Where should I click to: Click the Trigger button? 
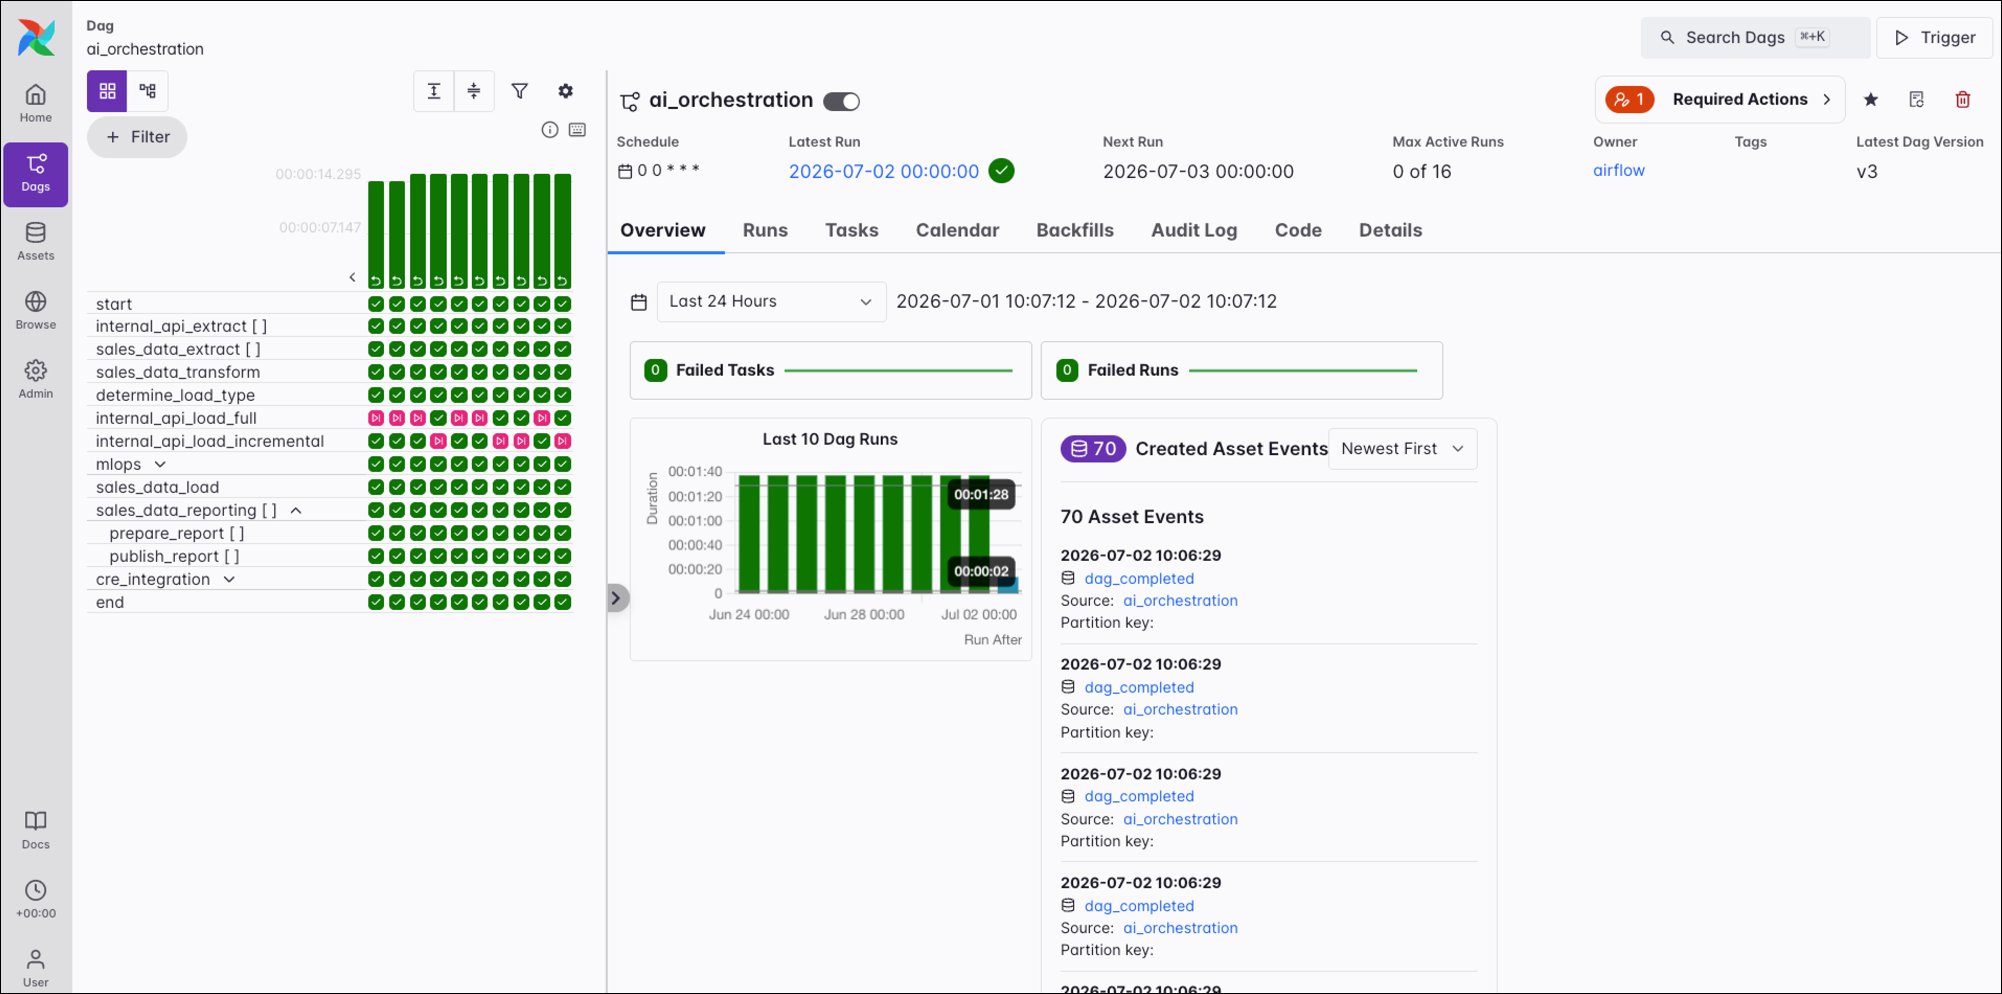pos(1935,37)
